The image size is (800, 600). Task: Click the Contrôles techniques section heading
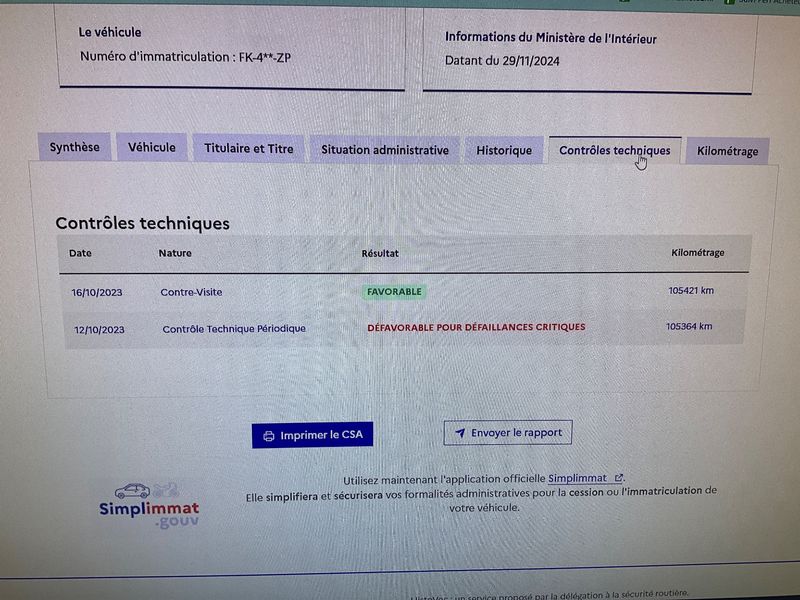coord(142,223)
